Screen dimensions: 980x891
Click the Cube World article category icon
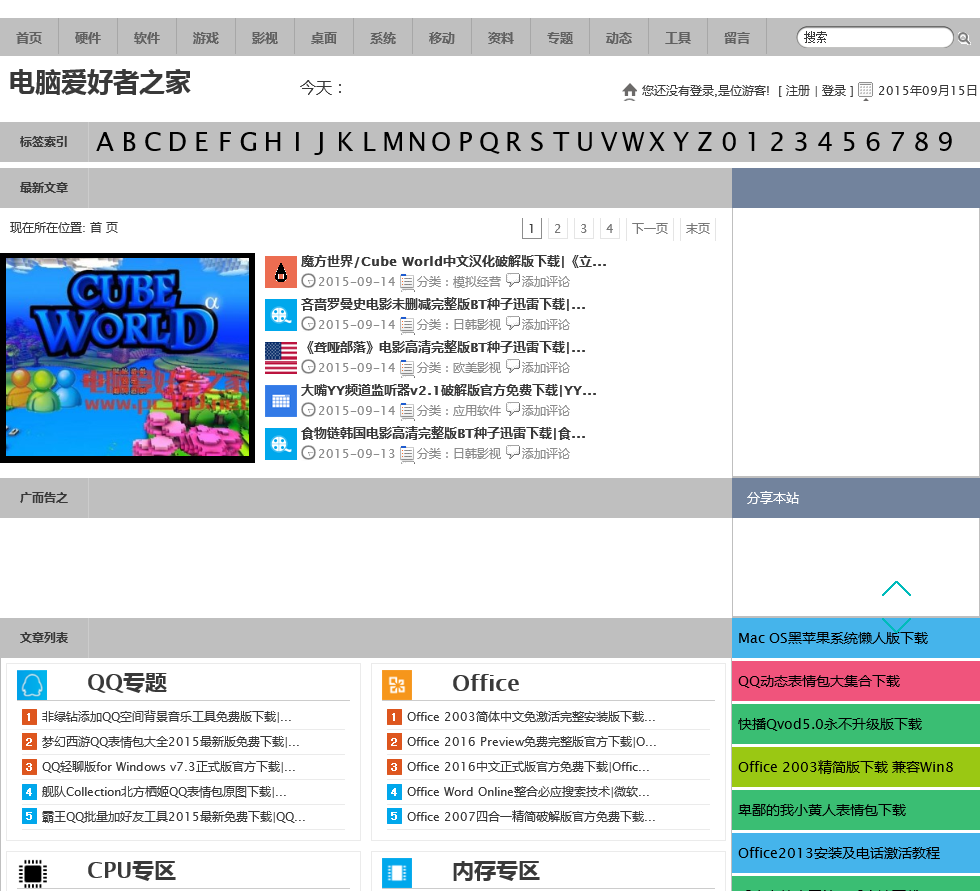pyautogui.click(x=281, y=272)
